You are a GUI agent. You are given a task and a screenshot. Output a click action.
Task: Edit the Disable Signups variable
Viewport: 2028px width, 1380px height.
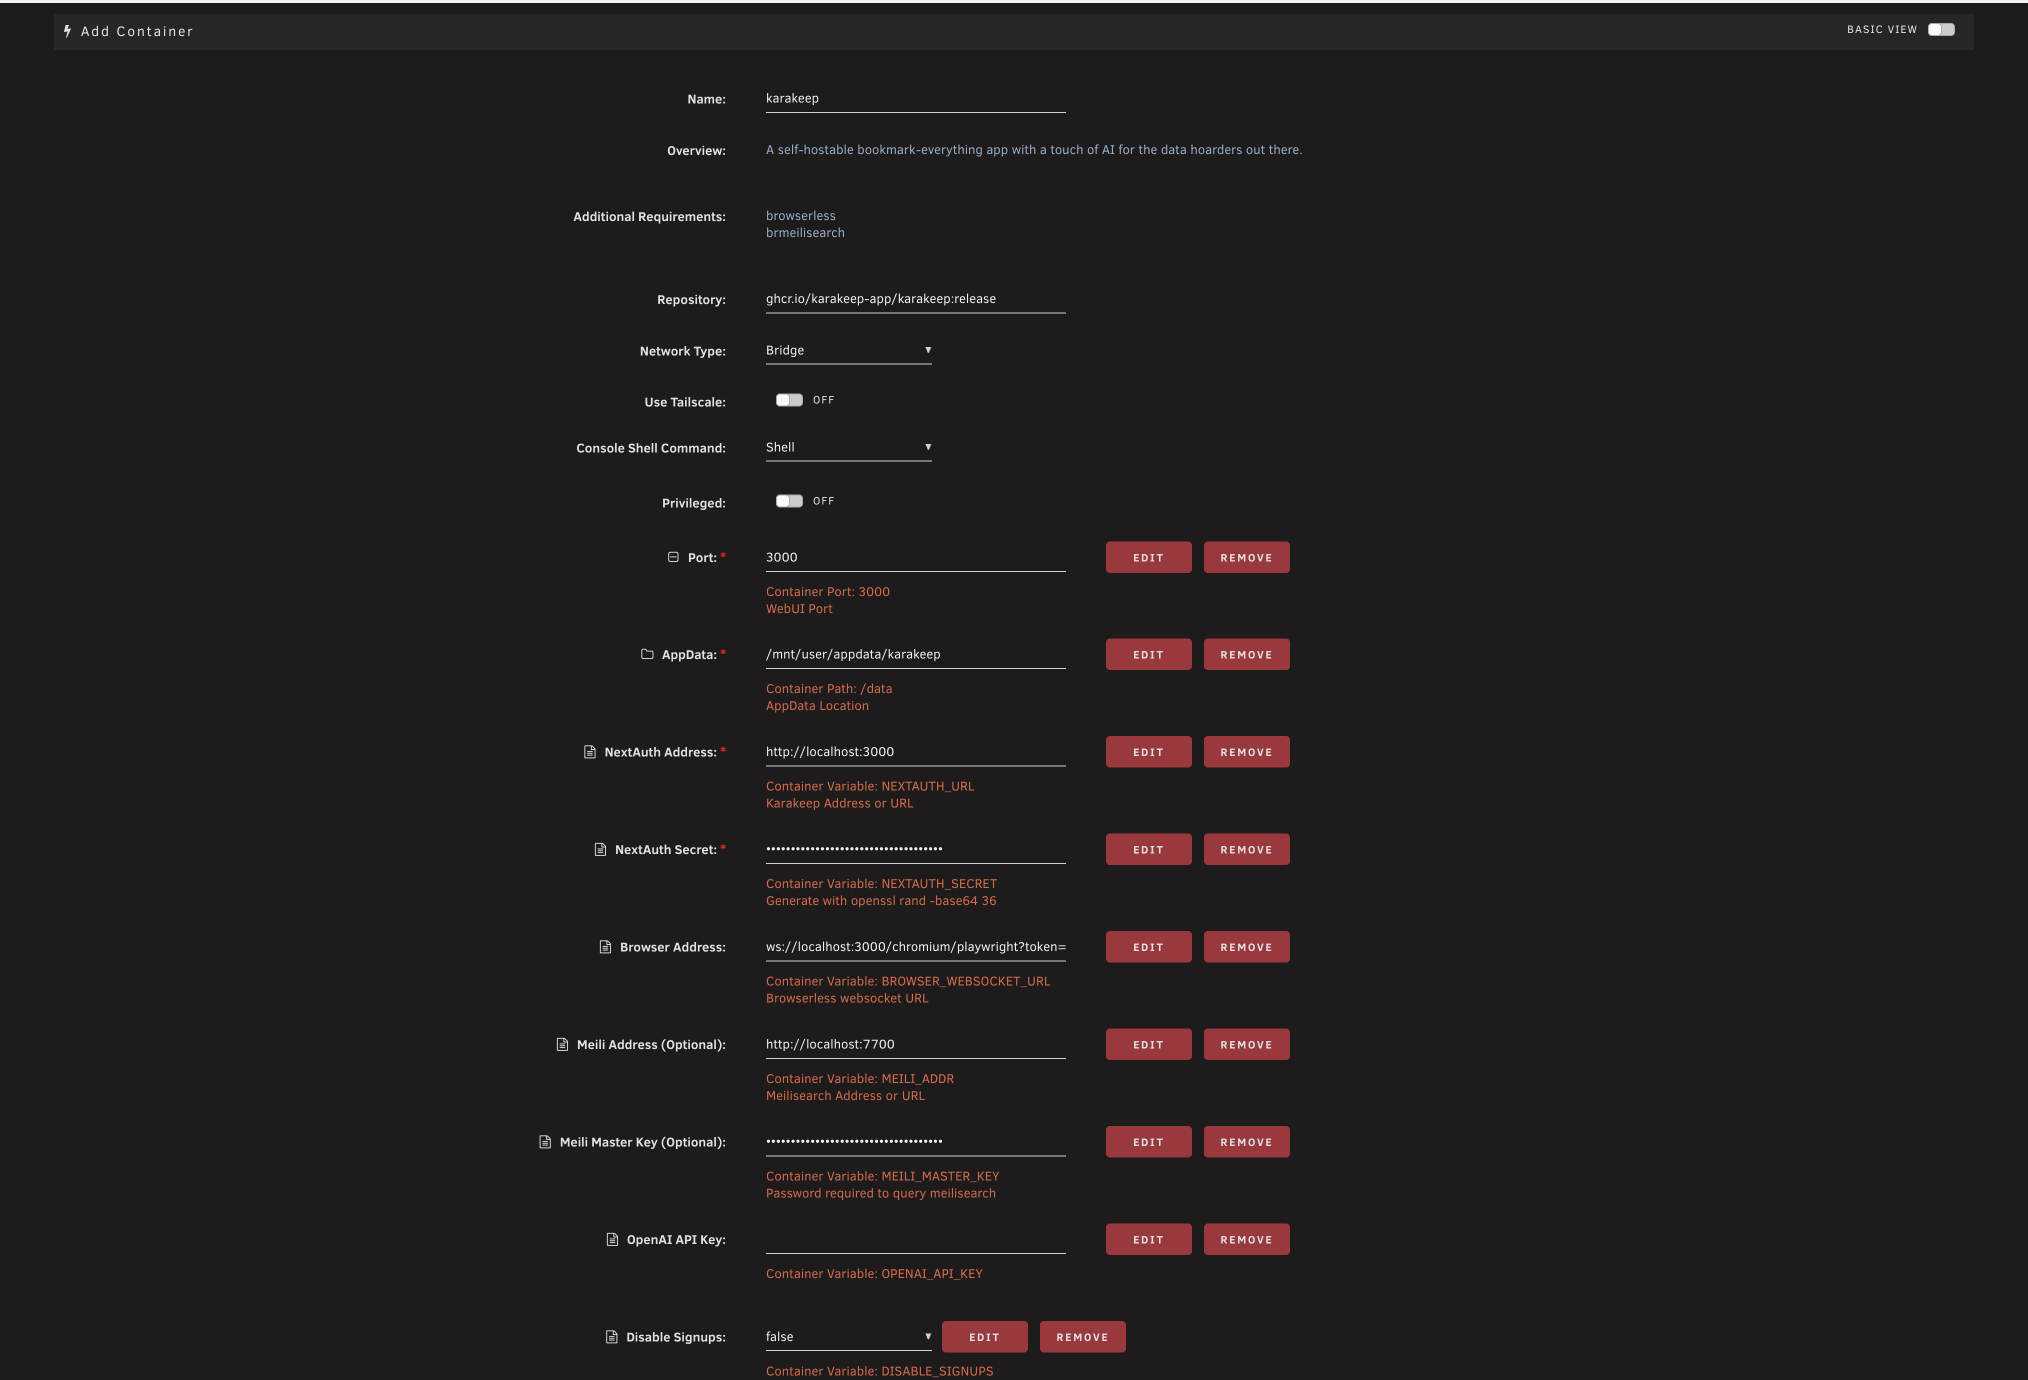click(x=984, y=1337)
